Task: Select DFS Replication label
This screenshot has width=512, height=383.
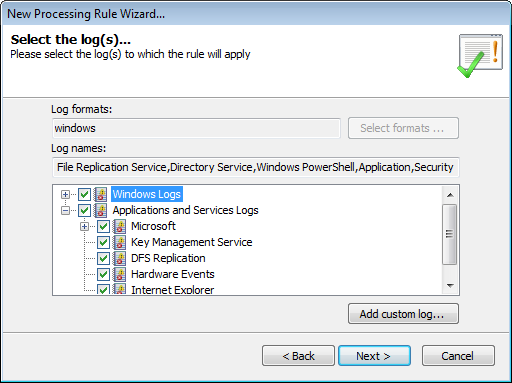Action: 168,258
